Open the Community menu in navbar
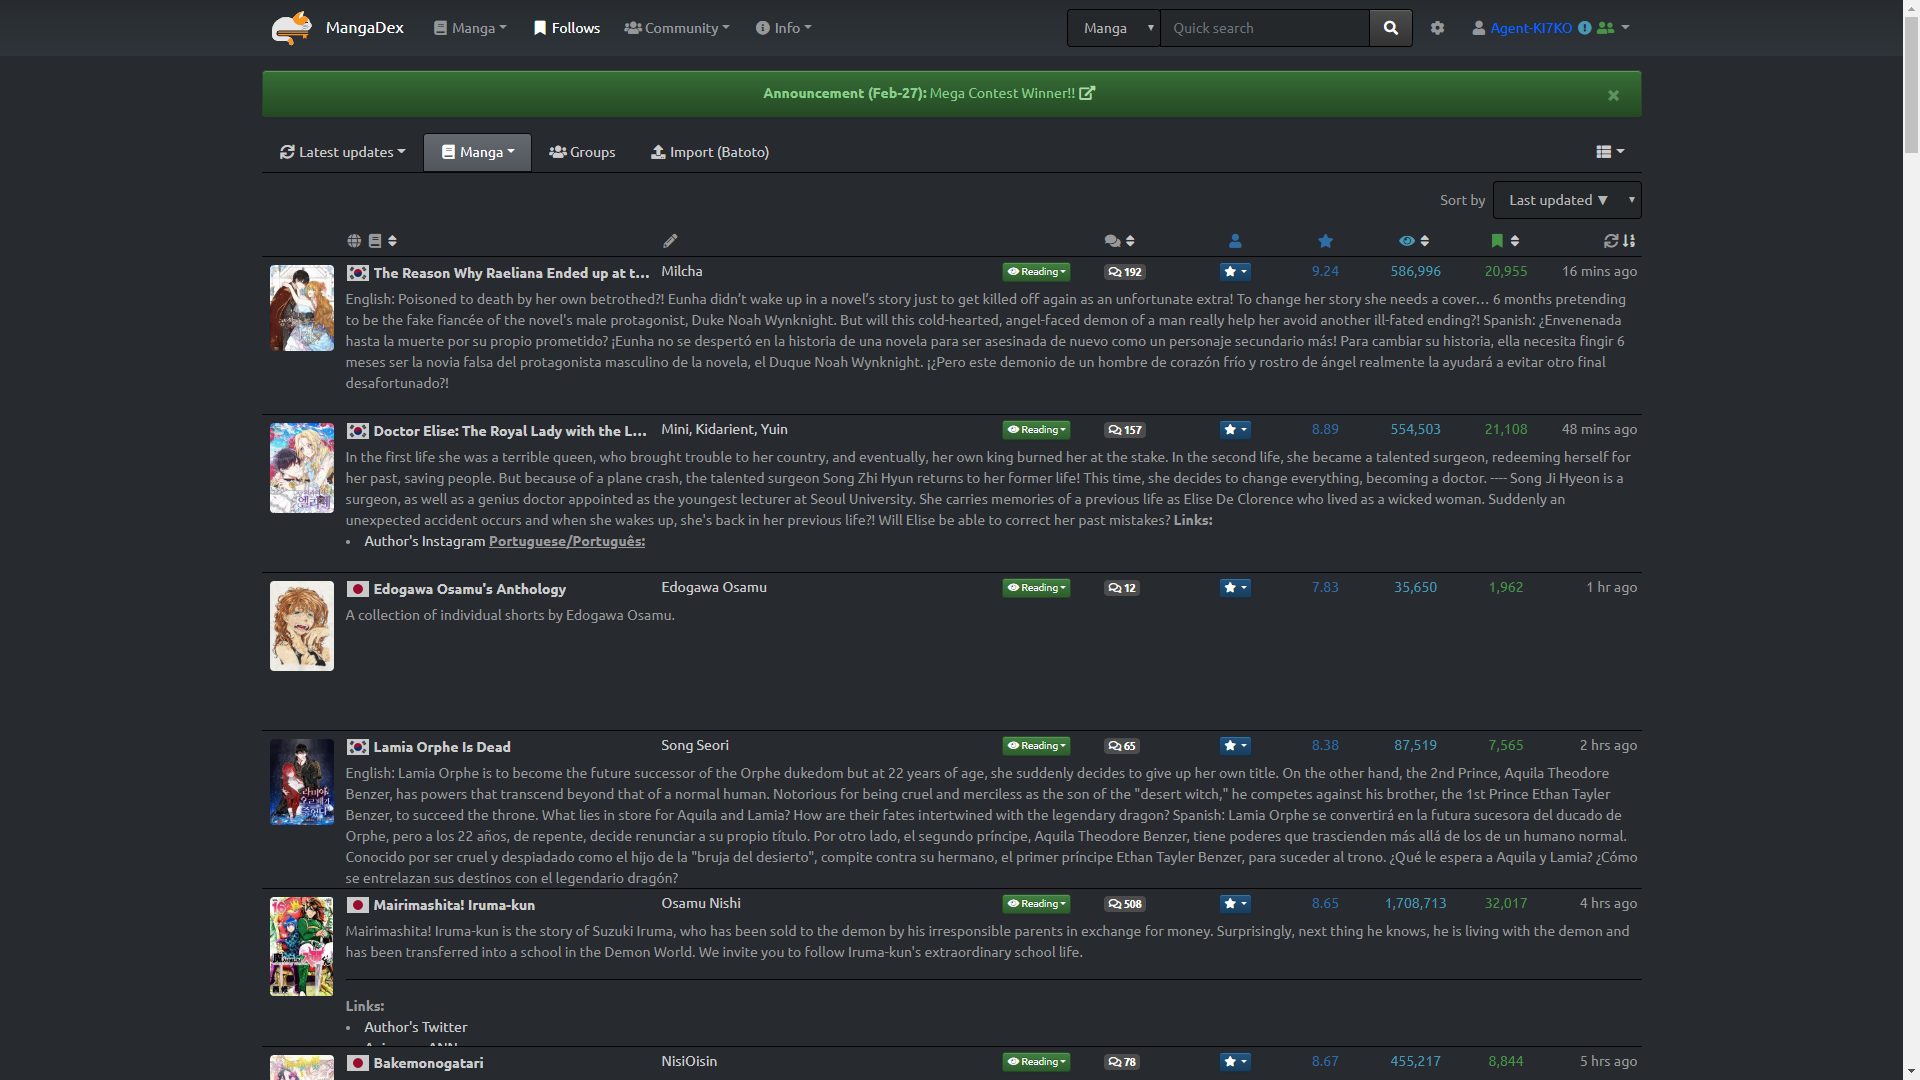This screenshot has height=1080, width=1920. pos(677,28)
